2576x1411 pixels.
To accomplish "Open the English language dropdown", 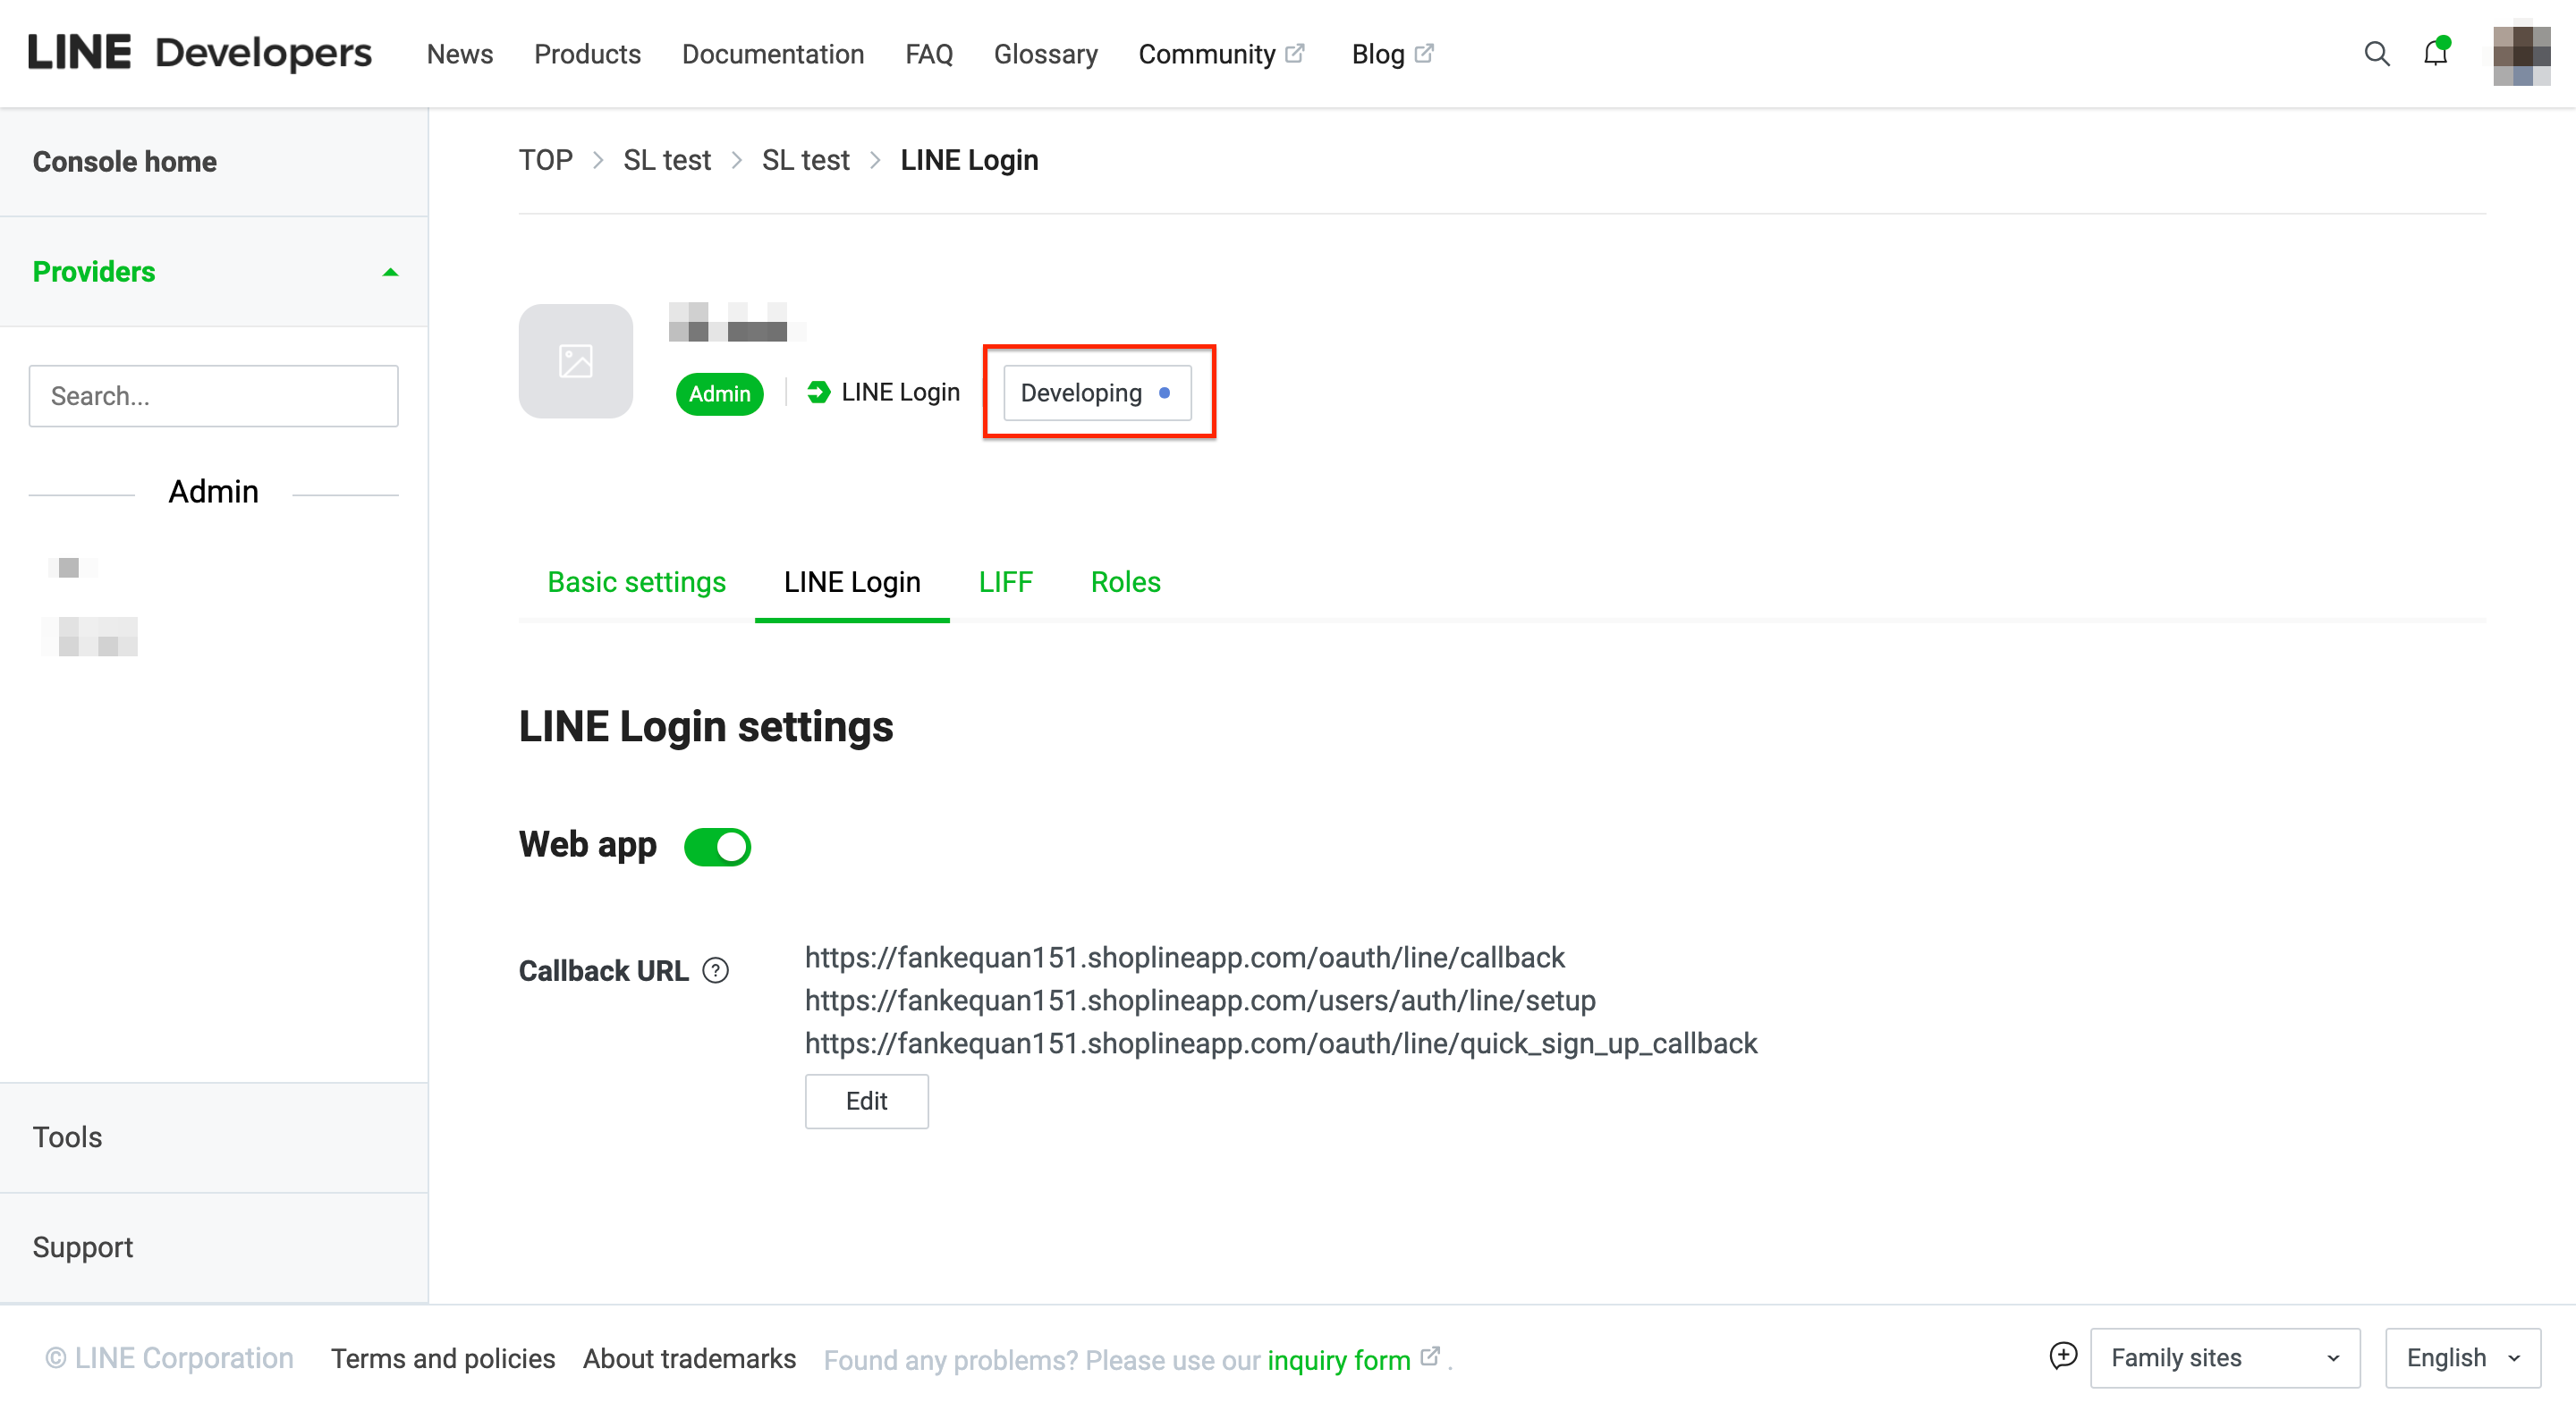I will pos(2462,1358).
